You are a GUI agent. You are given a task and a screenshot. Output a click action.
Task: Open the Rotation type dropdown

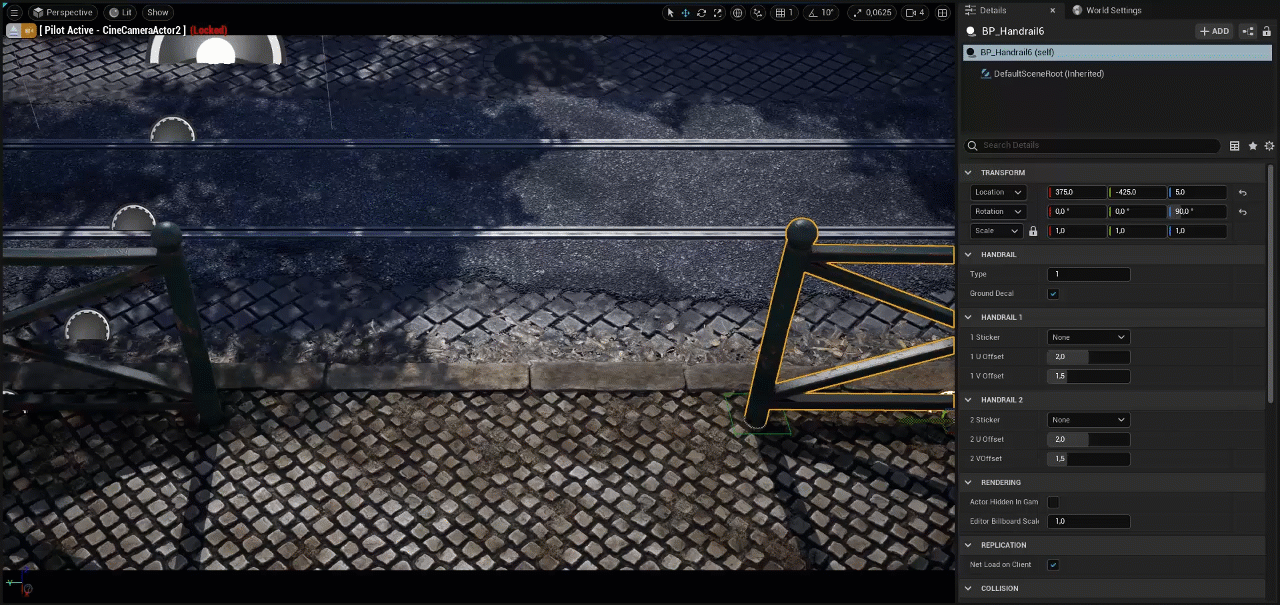point(998,211)
